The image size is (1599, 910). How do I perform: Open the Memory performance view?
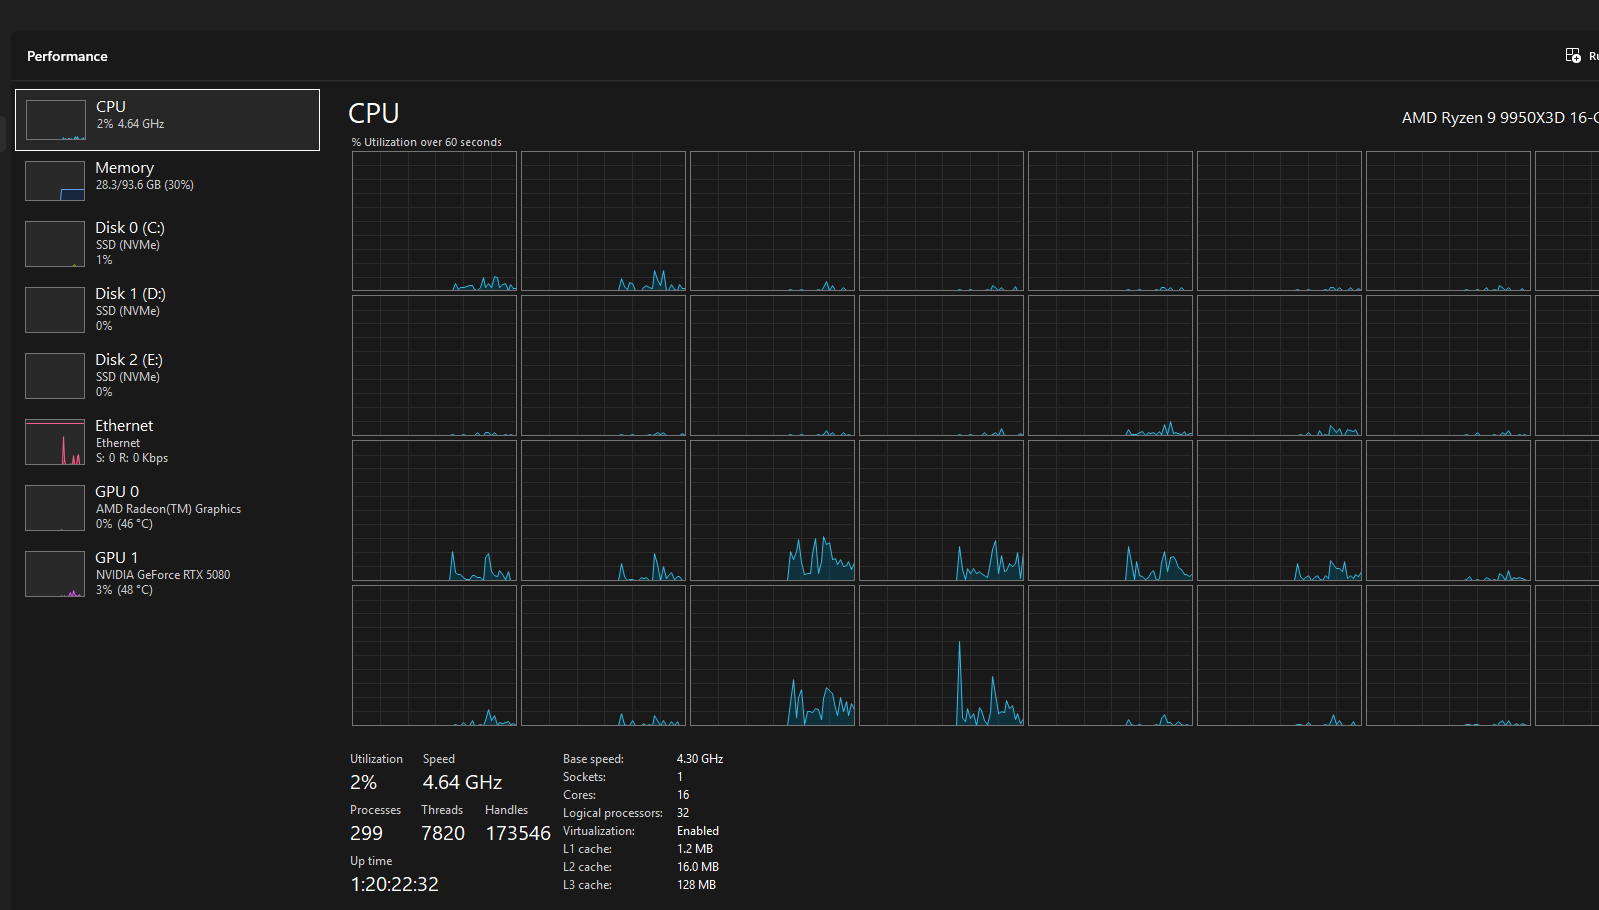(x=167, y=181)
